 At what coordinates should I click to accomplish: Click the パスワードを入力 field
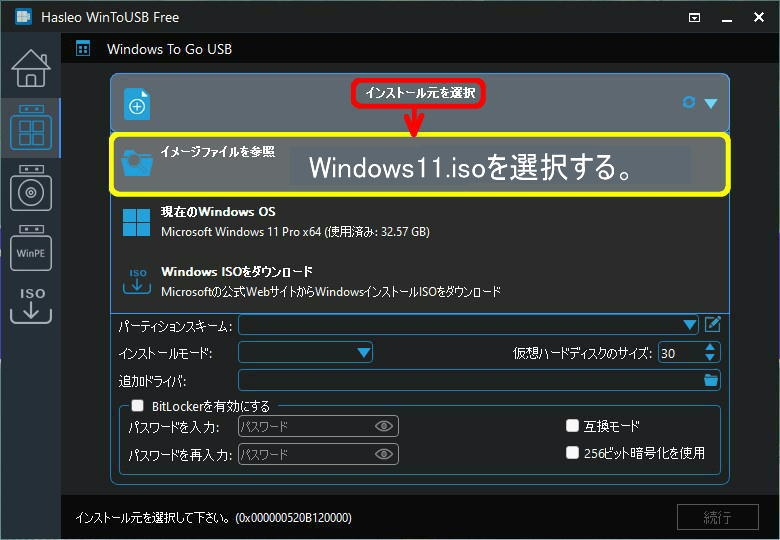coord(318,426)
